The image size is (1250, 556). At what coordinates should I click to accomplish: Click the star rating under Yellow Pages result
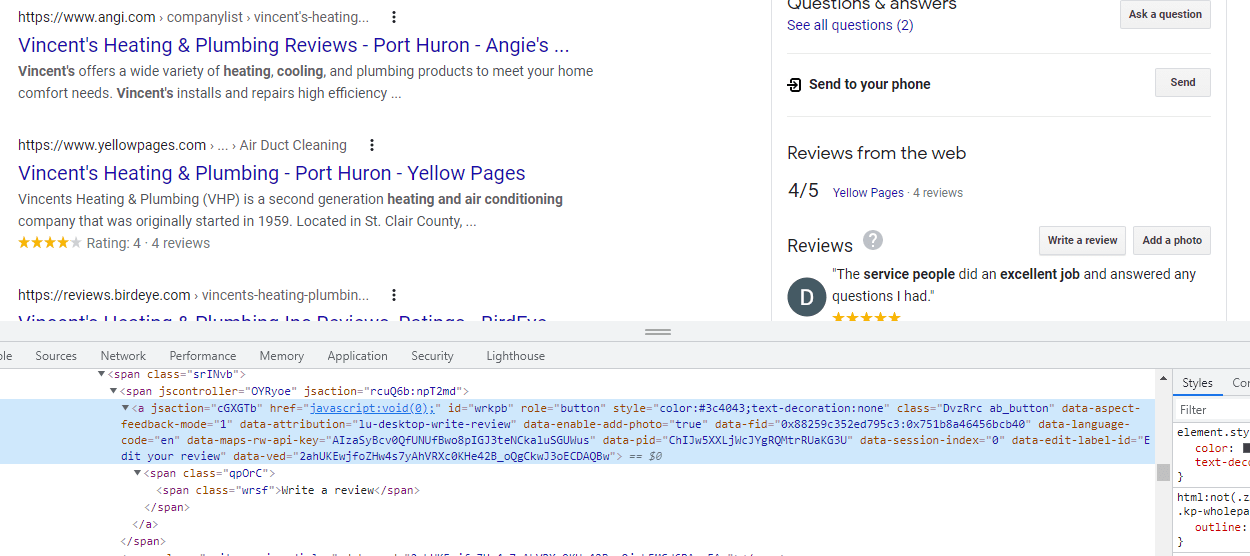[49, 243]
